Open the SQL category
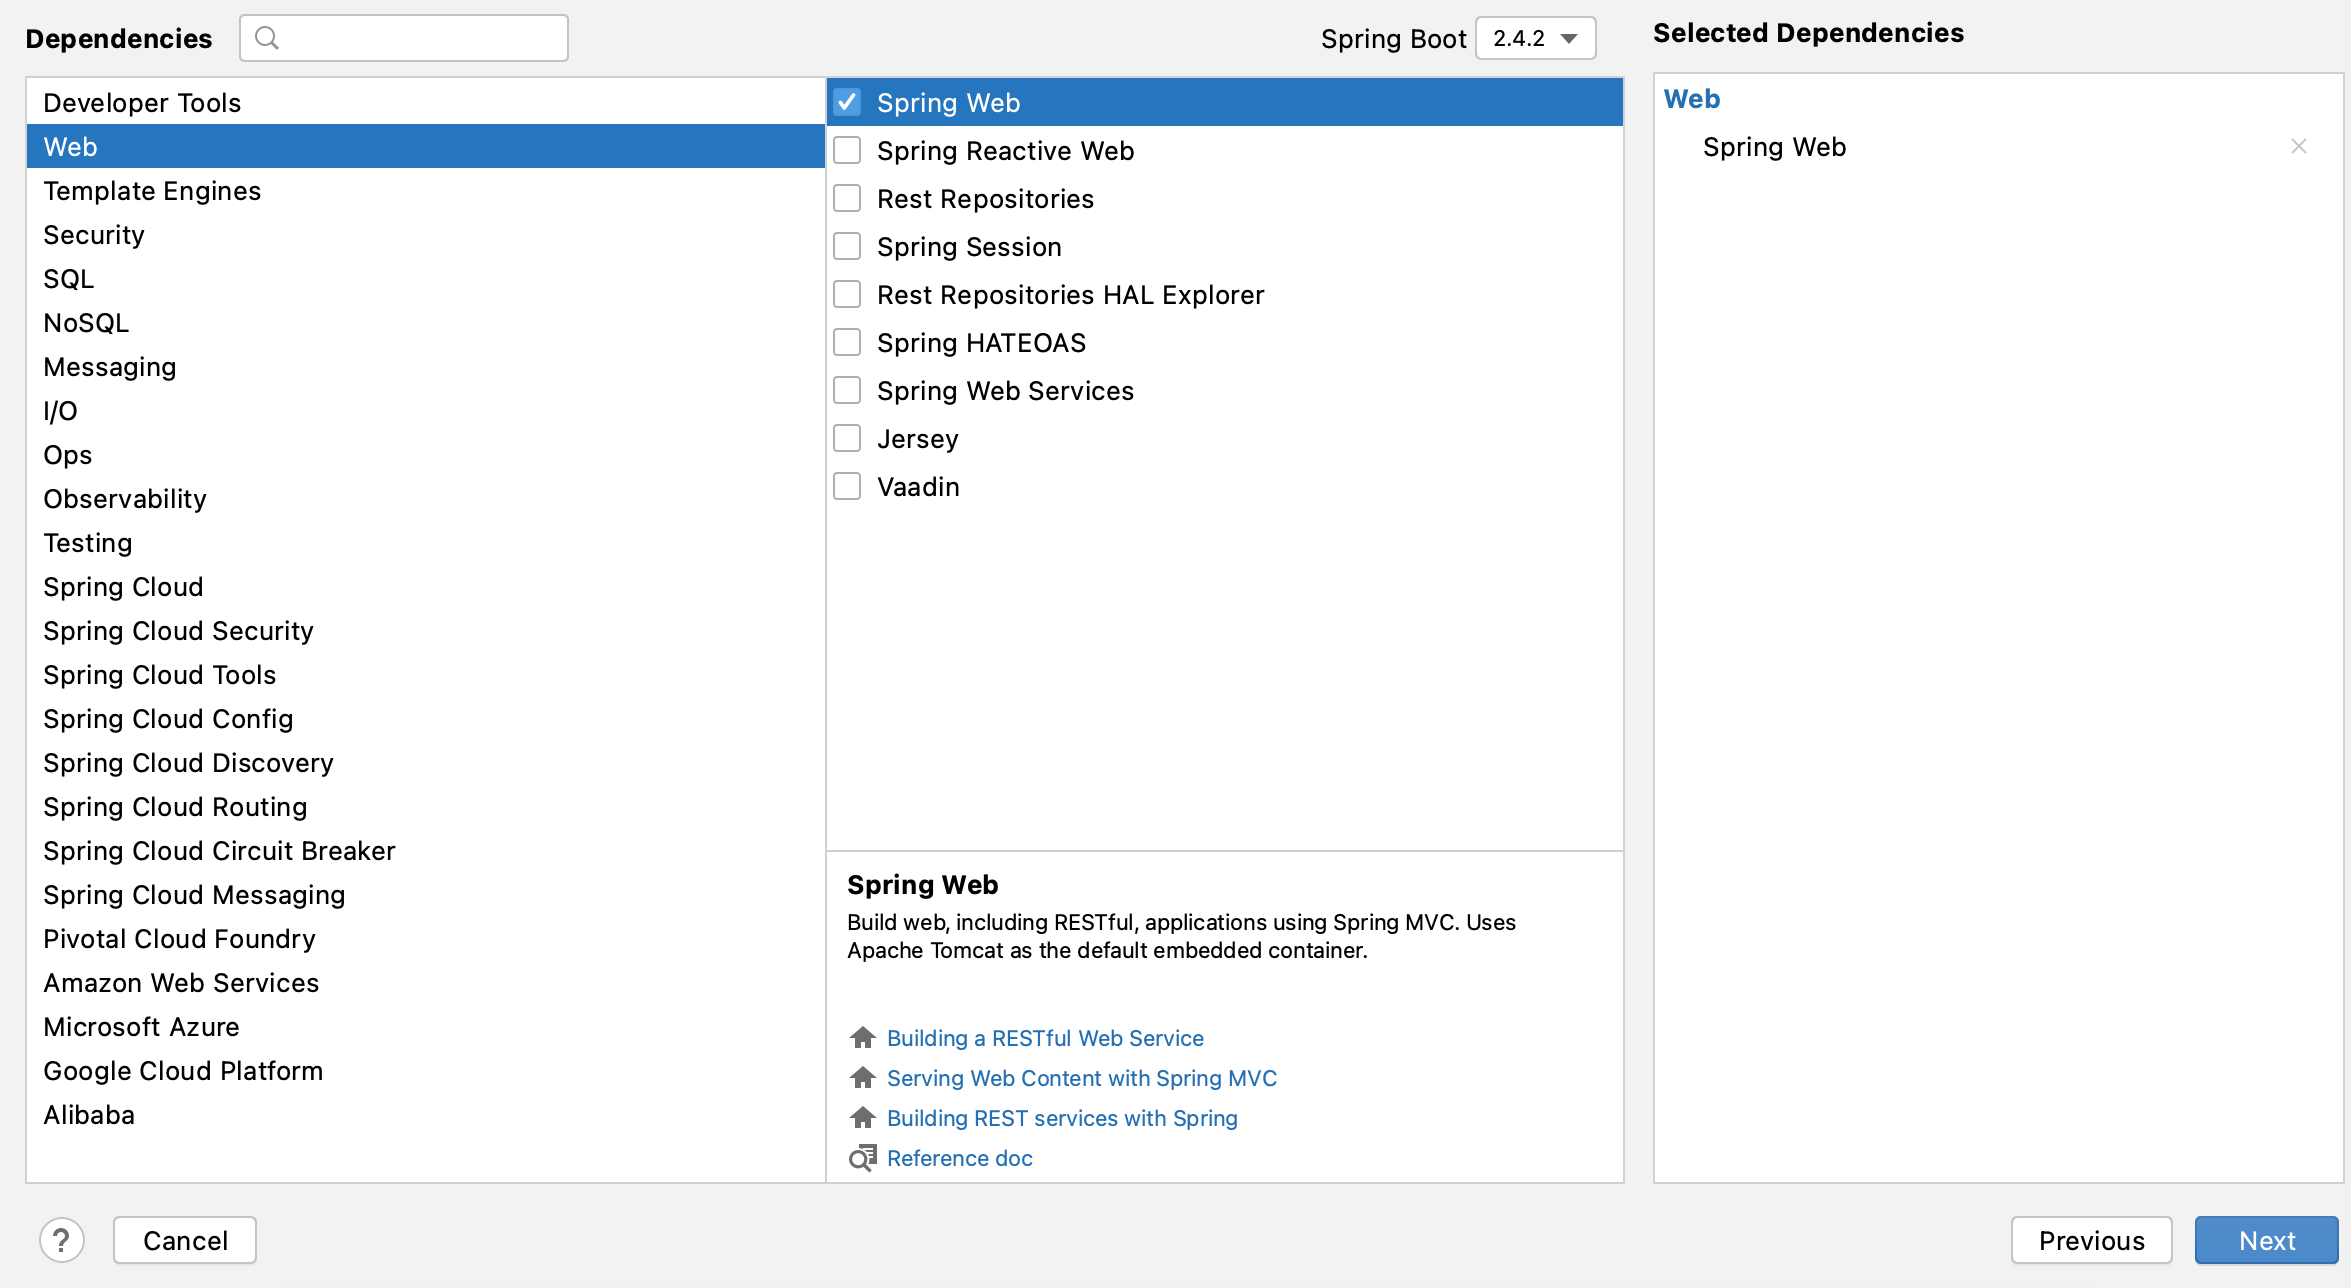 pyautogui.click(x=426, y=278)
